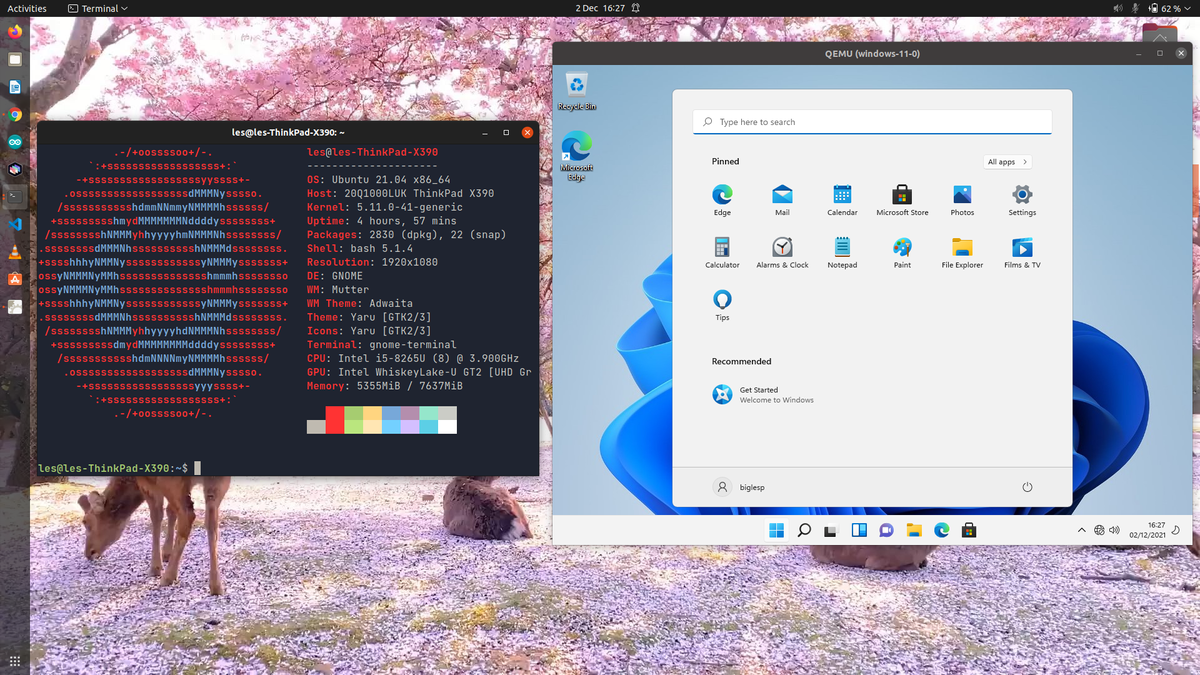Click the Windows Start button in taskbar
The height and width of the screenshot is (675, 1200).
tap(777, 530)
